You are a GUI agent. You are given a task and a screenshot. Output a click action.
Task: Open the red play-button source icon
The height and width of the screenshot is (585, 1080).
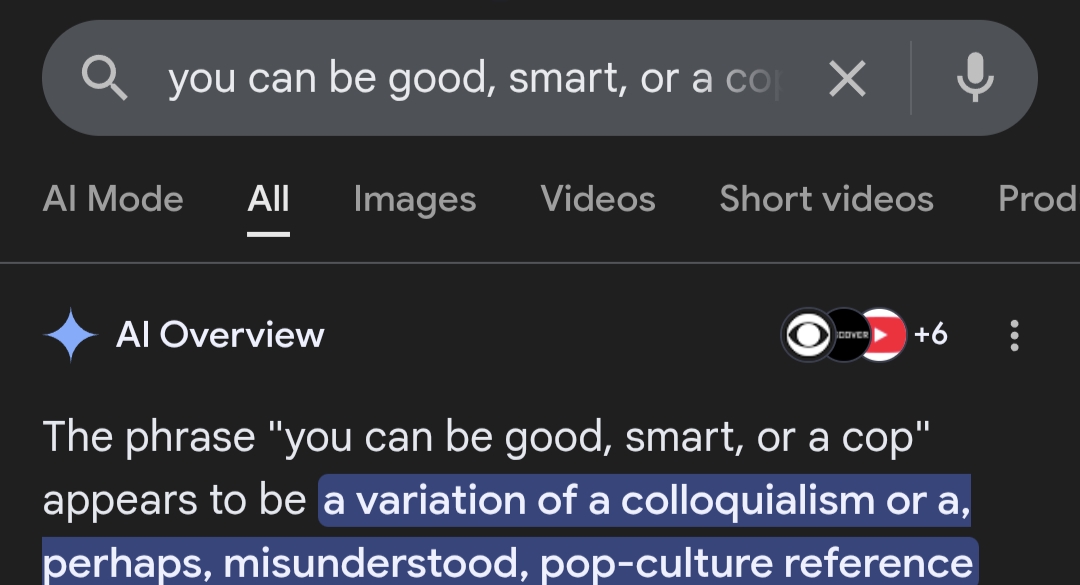tap(882, 335)
